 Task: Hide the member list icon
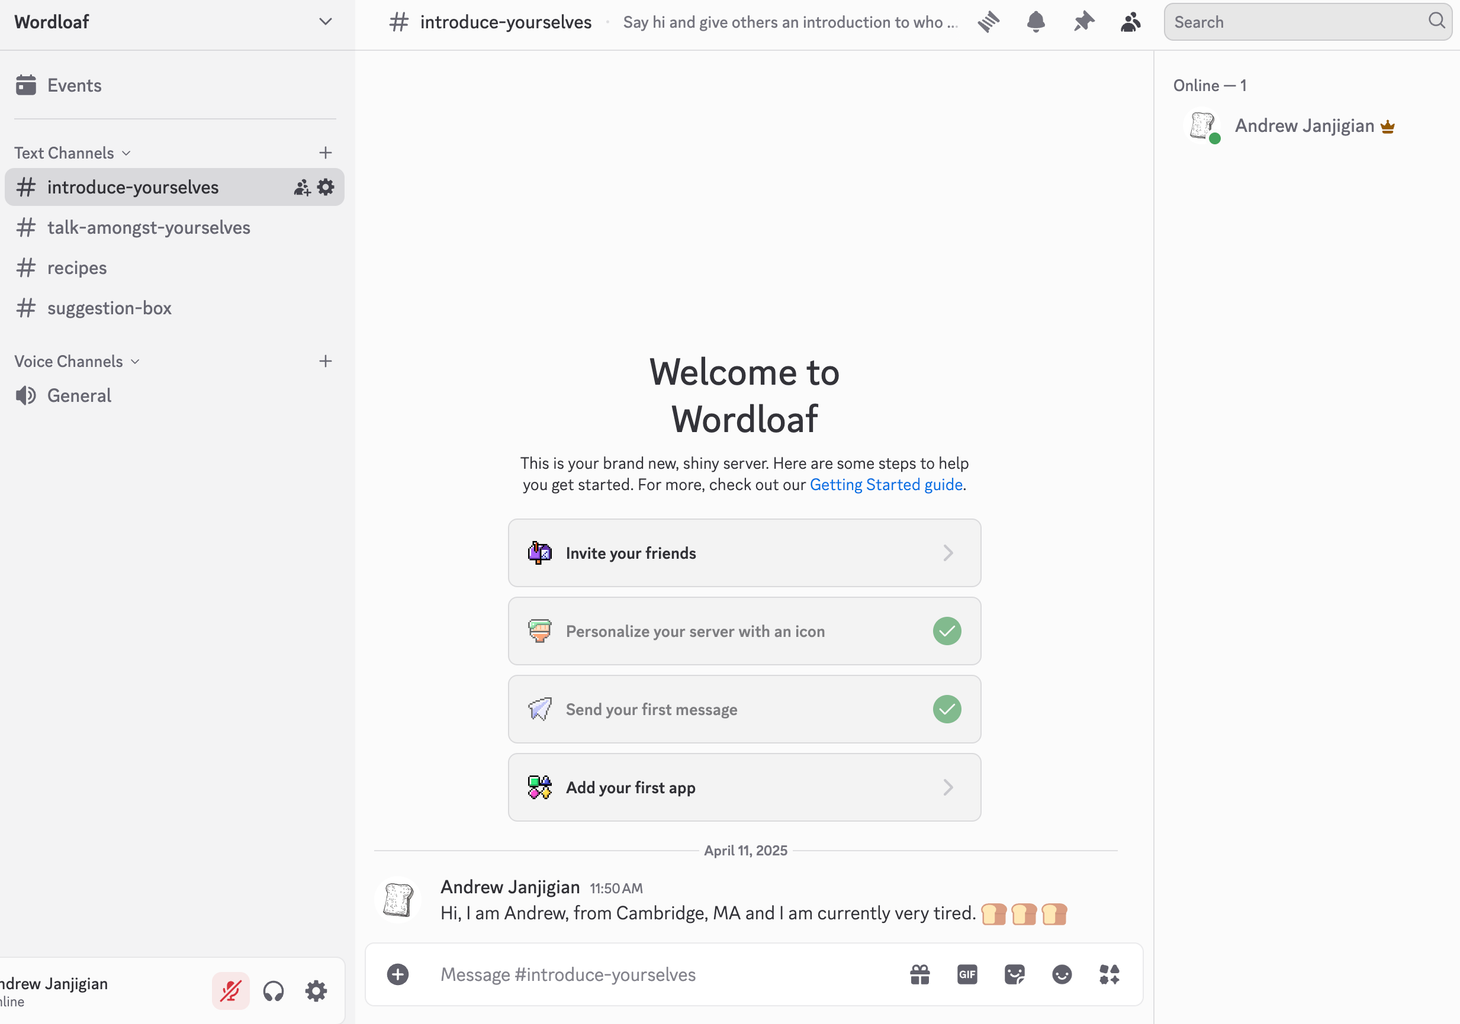click(x=1130, y=21)
